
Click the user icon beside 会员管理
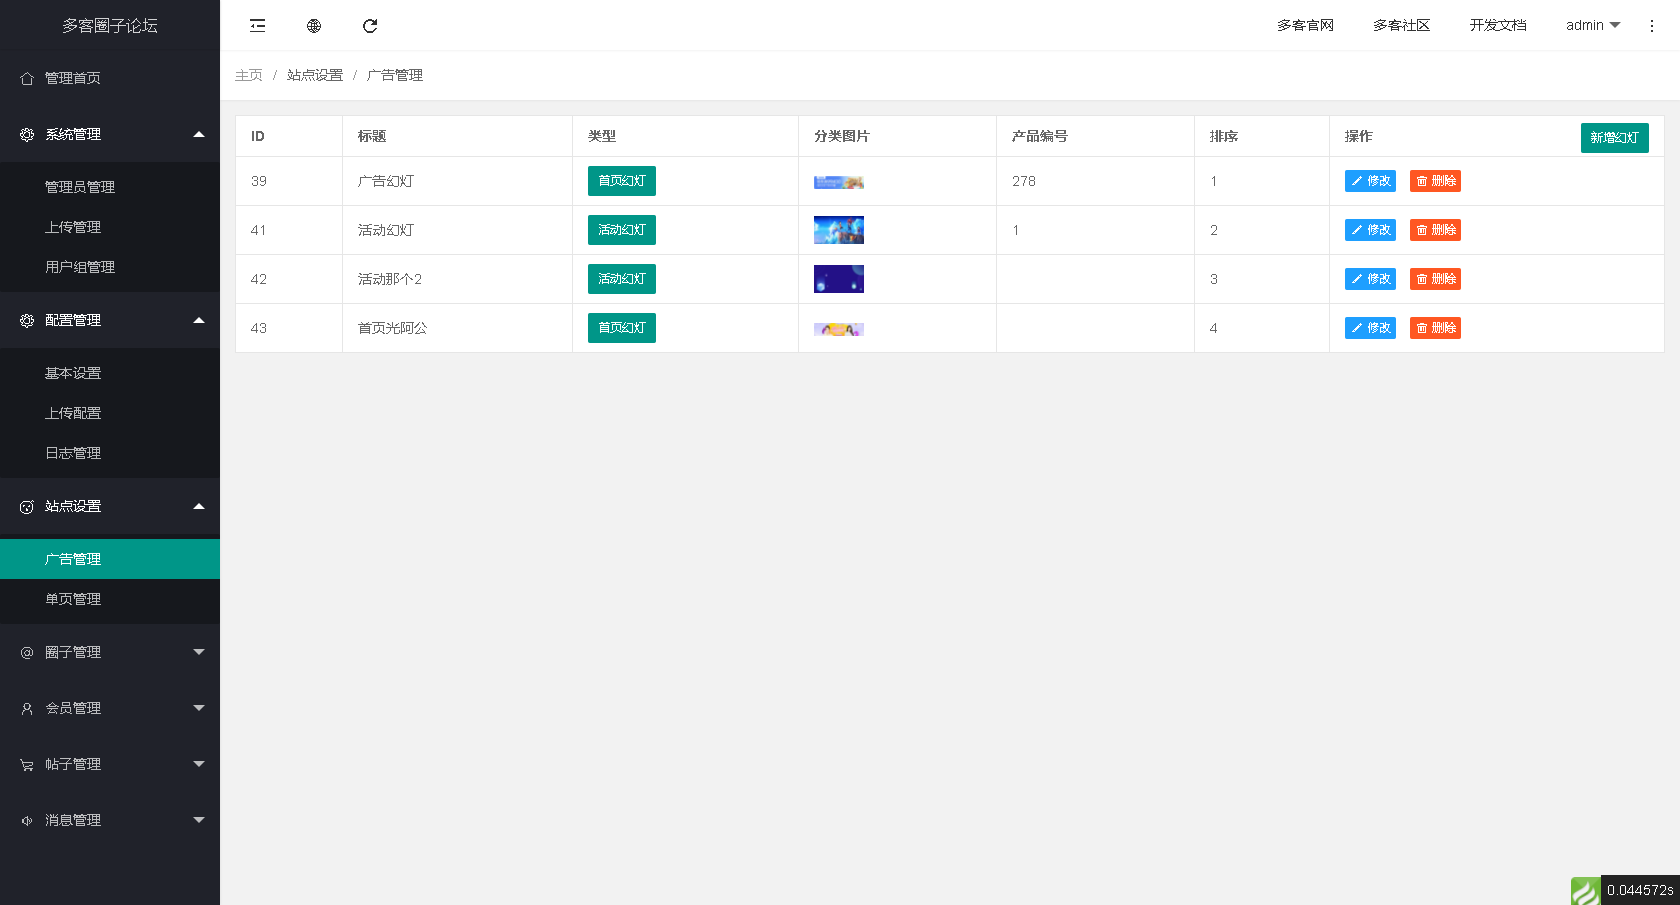[27, 708]
